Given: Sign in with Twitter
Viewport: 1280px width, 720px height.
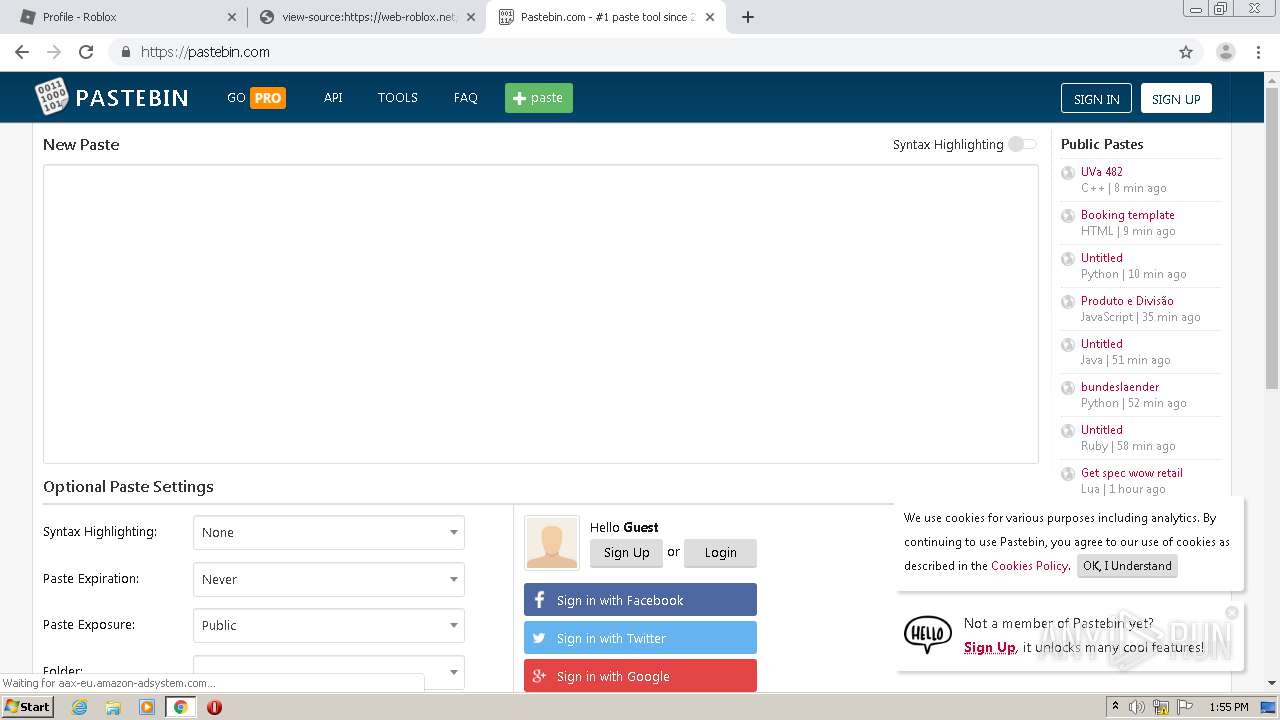Looking at the screenshot, I should pos(640,638).
